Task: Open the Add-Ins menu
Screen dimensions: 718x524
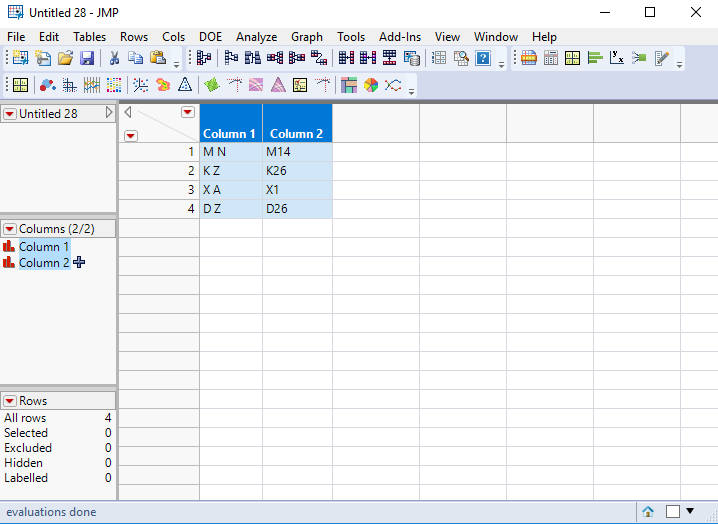Action: pyautogui.click(x=400, y=37)
